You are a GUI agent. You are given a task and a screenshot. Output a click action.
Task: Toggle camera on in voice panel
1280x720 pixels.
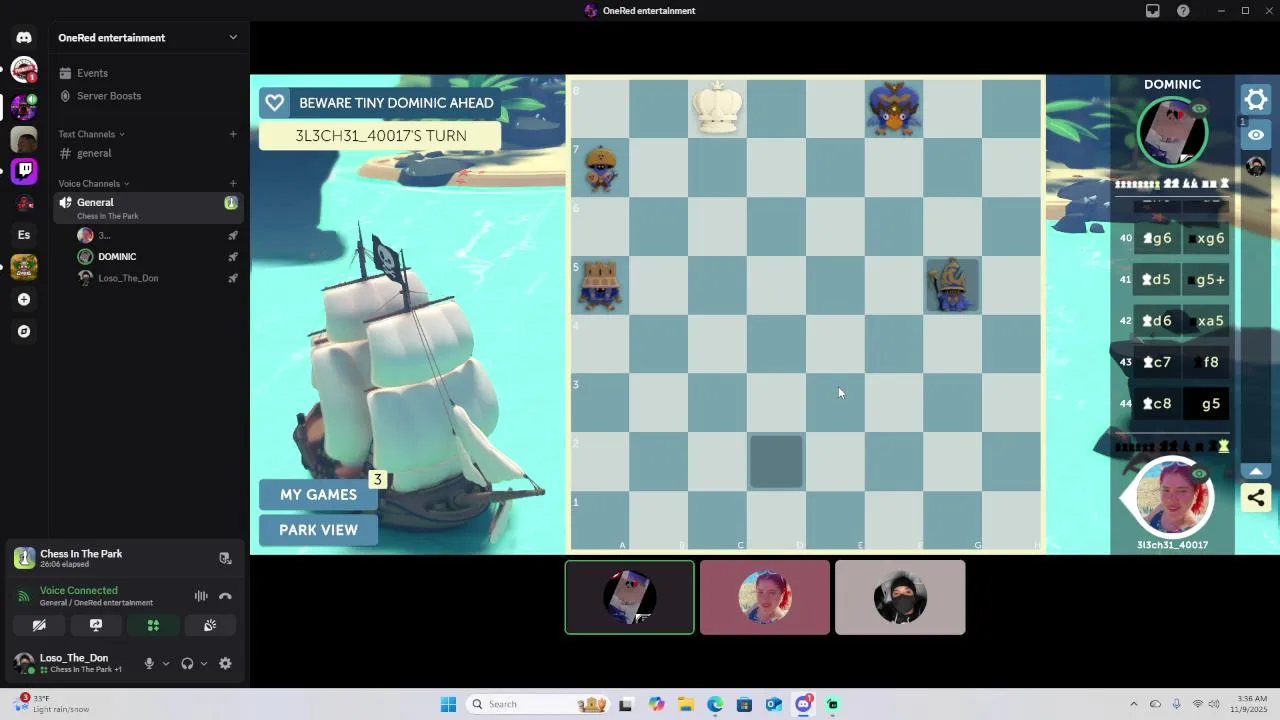tap(39, 625)
